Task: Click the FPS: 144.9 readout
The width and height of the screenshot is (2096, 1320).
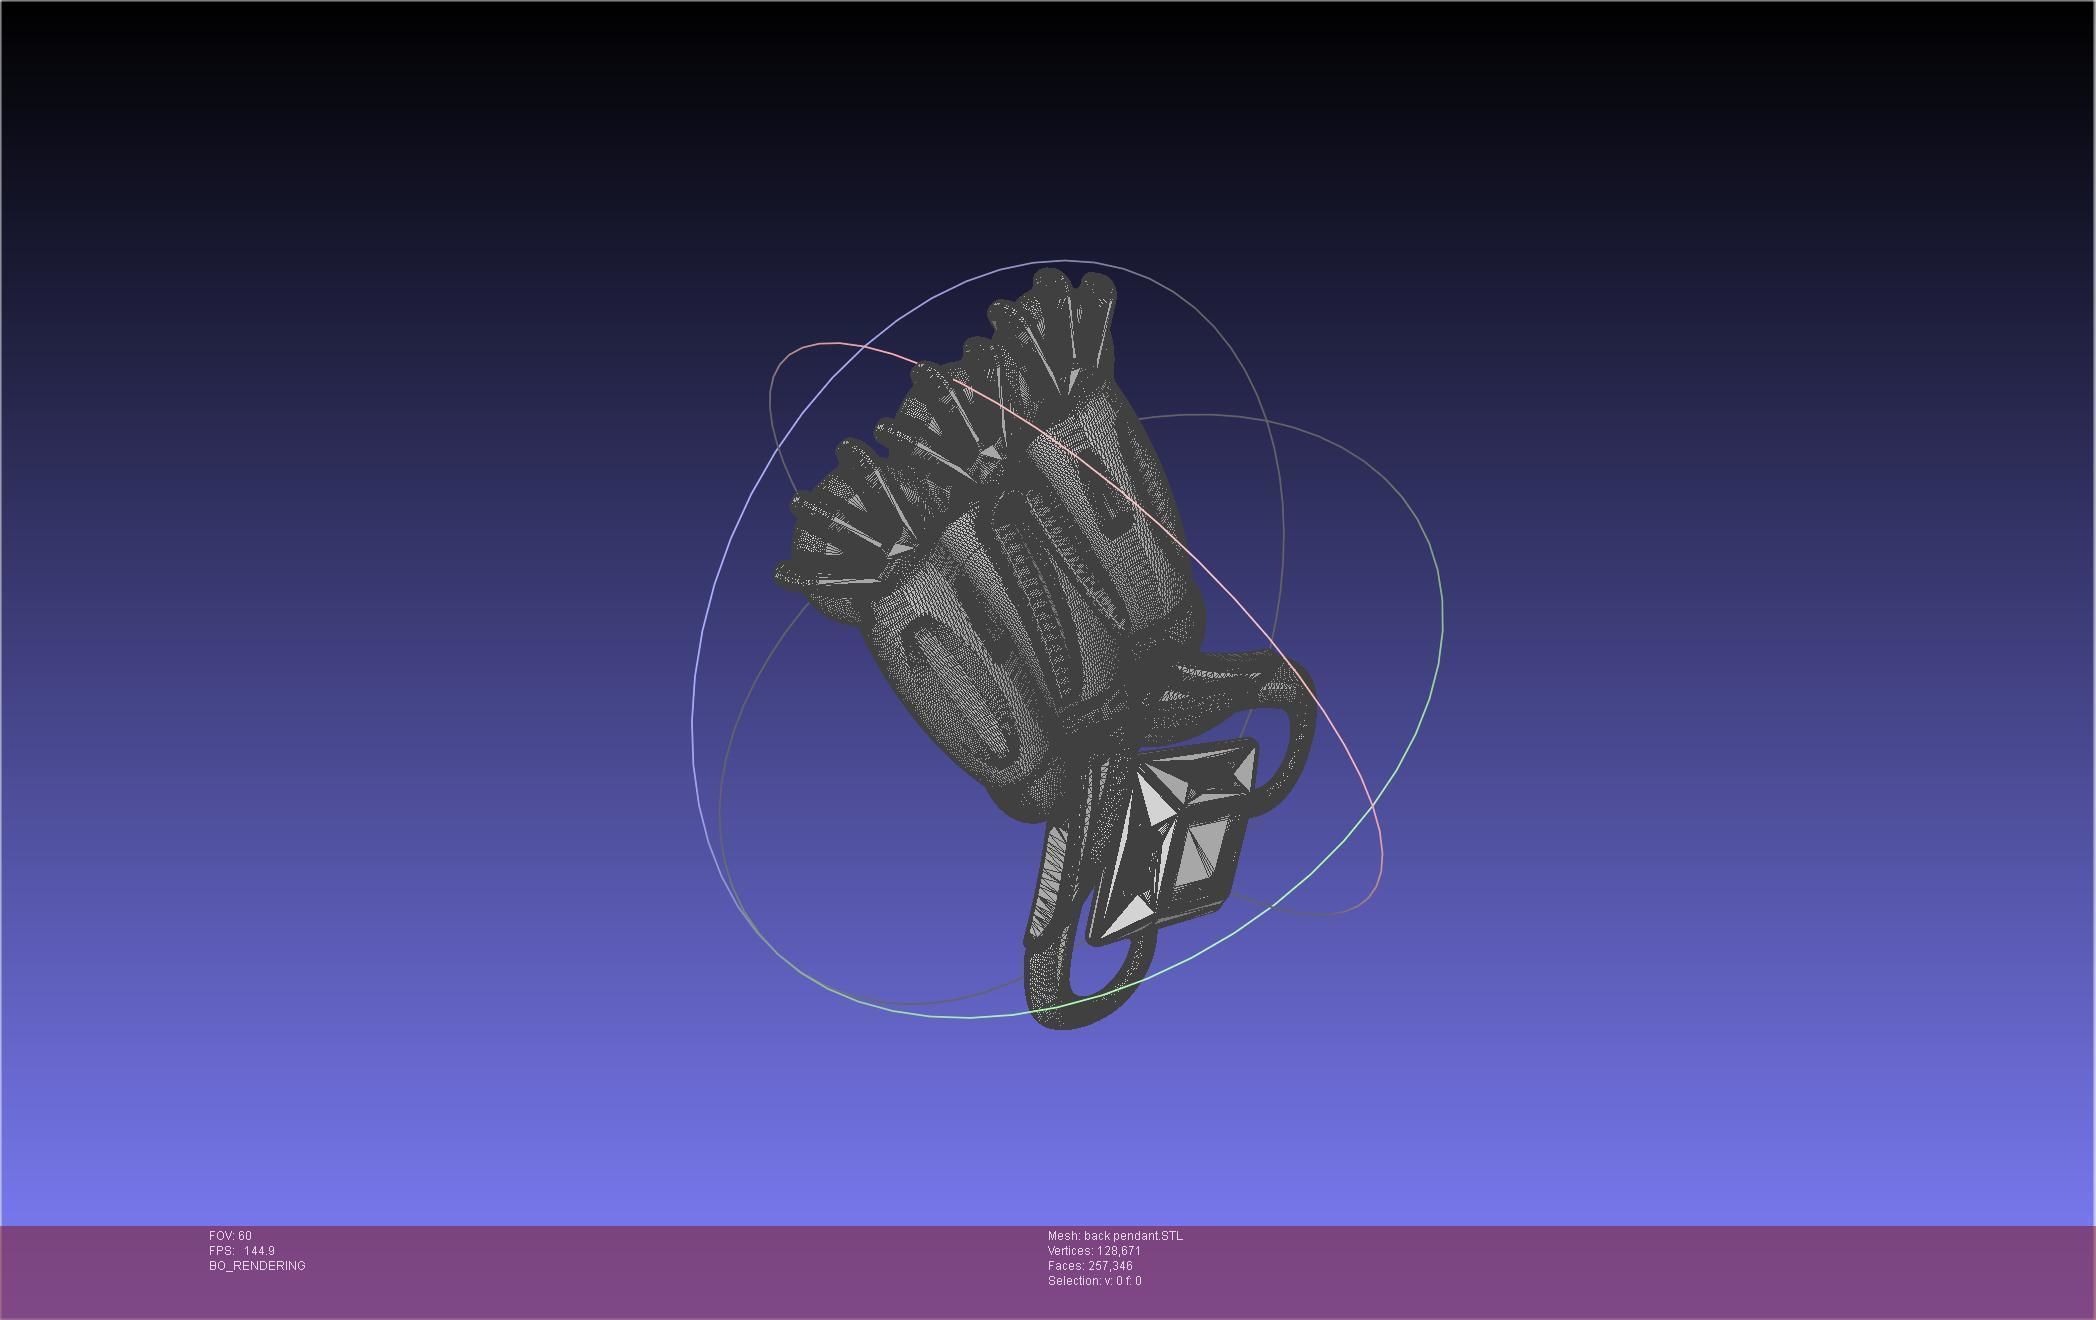Action: 242,1251
